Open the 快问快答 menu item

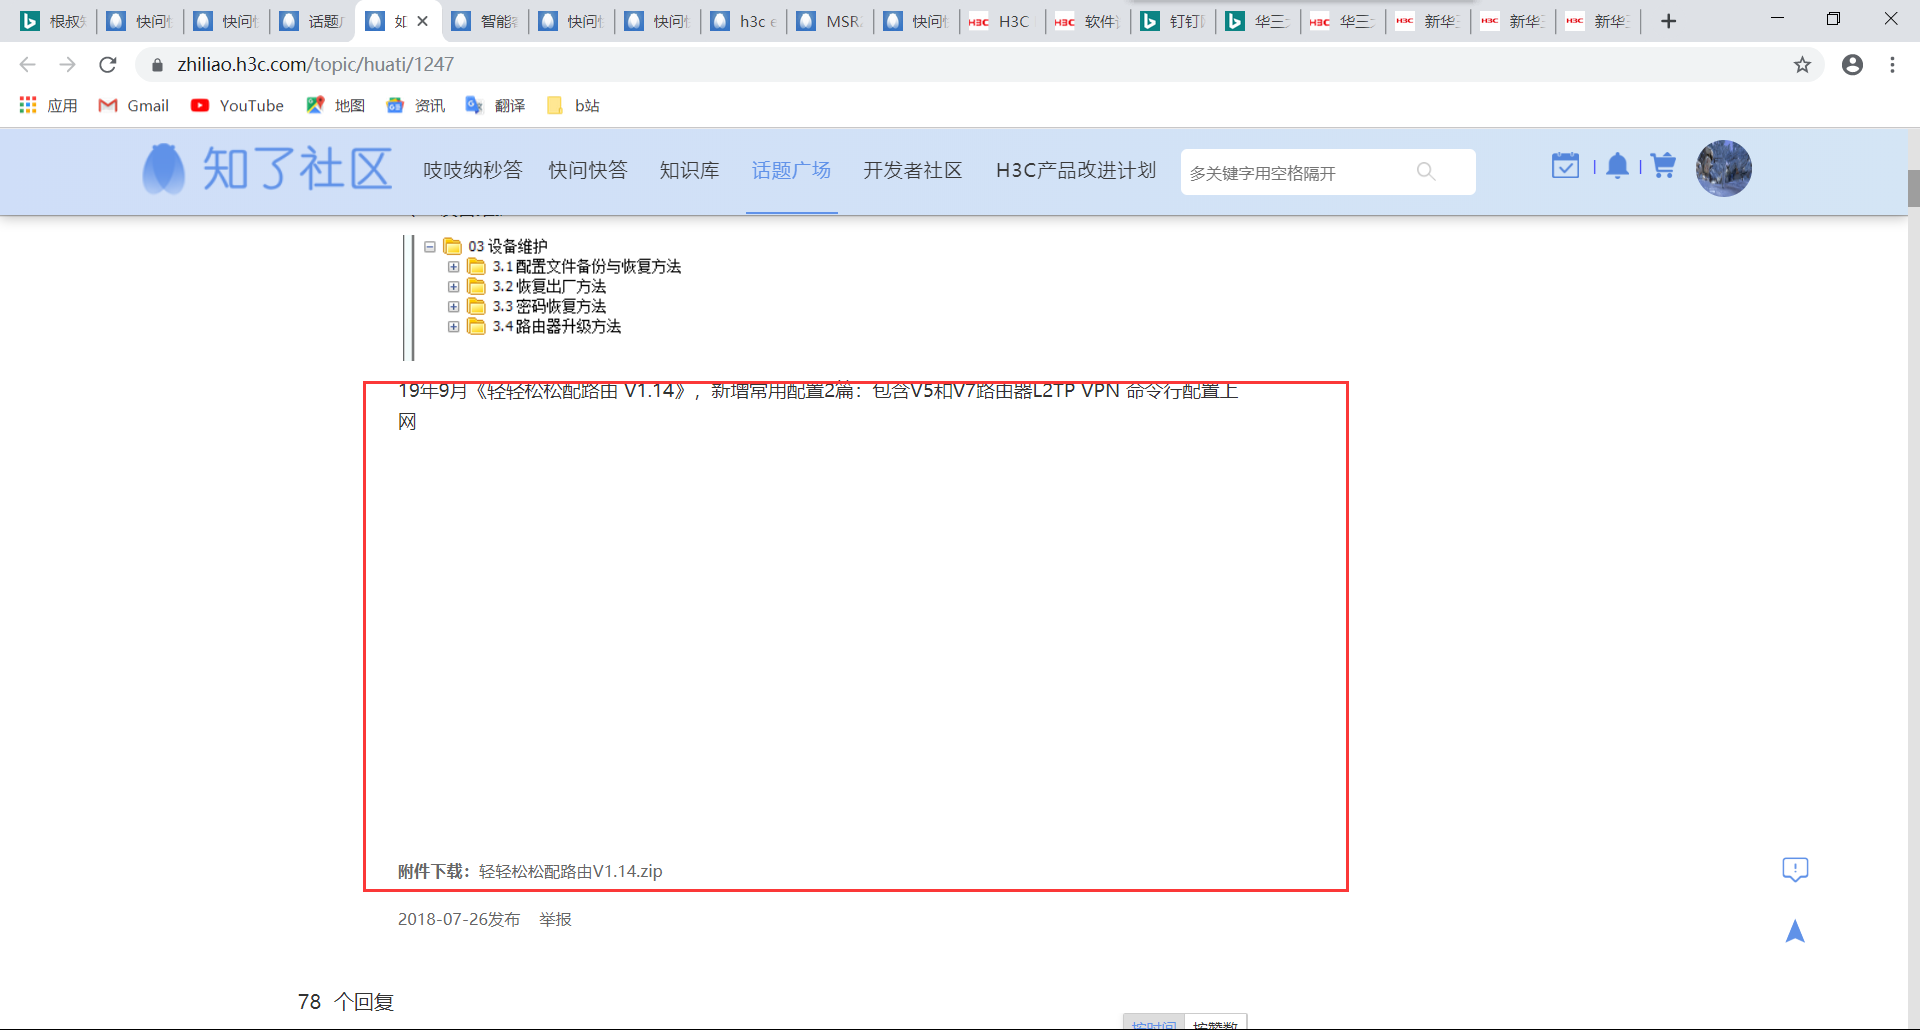588,170
